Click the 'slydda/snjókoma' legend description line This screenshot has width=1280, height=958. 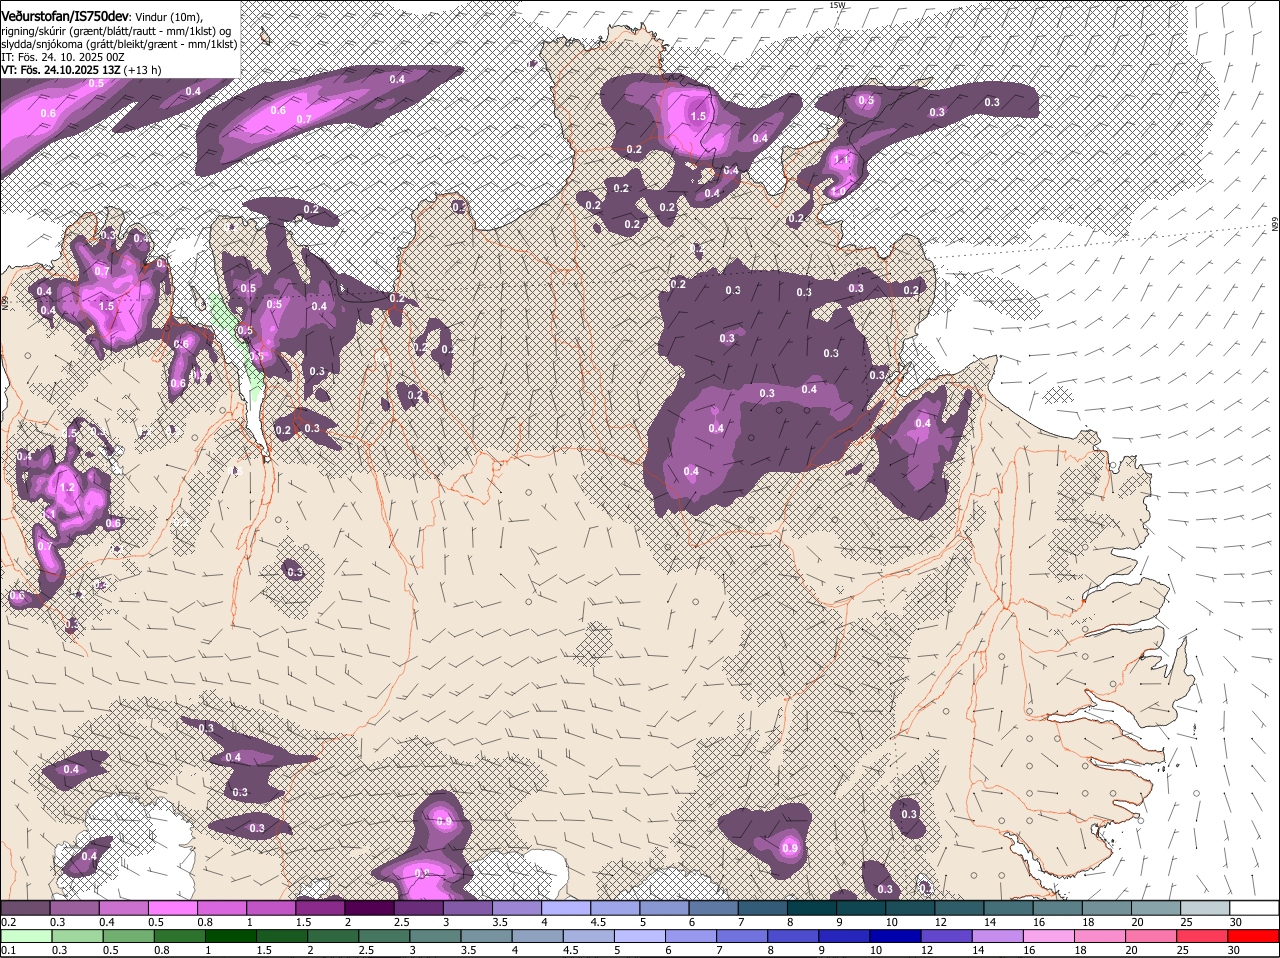119,44
